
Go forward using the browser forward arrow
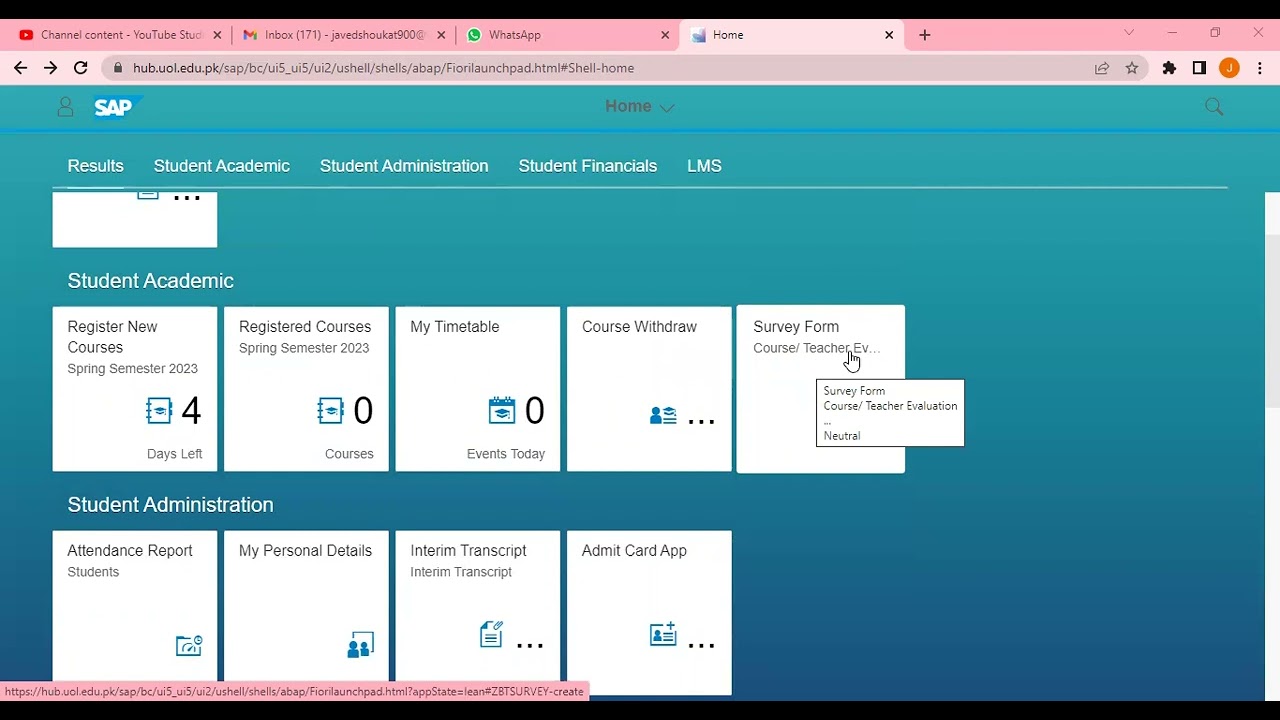click(x=51, y=68)
